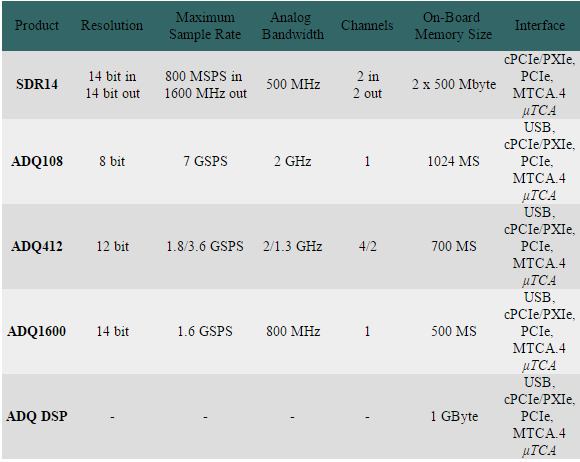Click the 1 GByte memory cell
This screenshot has height=462, width=580.
(x=454, y=417)
